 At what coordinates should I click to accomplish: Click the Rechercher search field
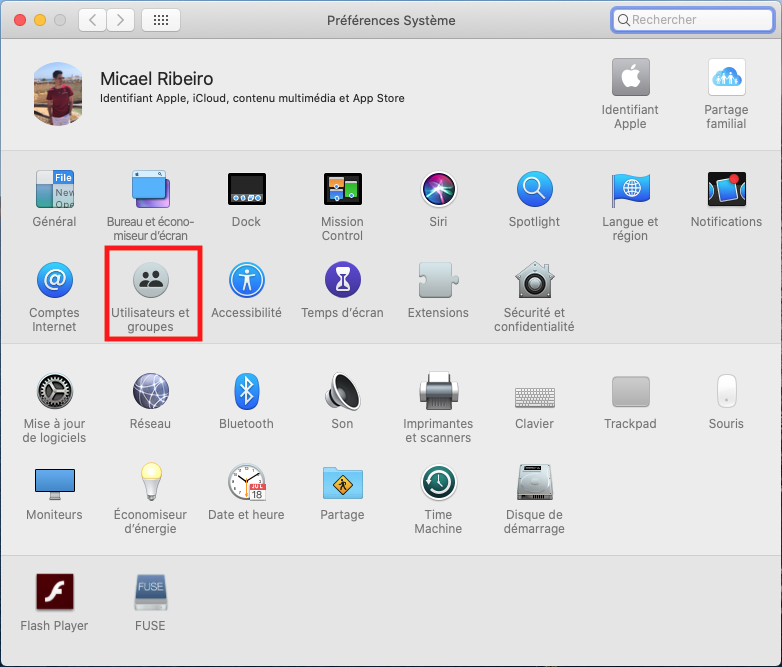pos(690,20)
